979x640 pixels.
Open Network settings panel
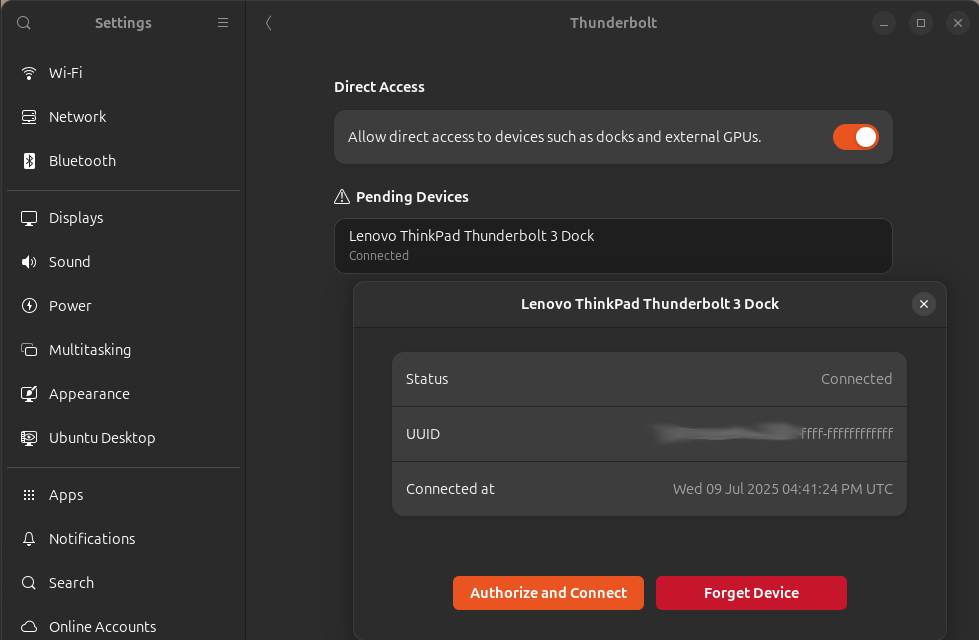tap(124, 117)
